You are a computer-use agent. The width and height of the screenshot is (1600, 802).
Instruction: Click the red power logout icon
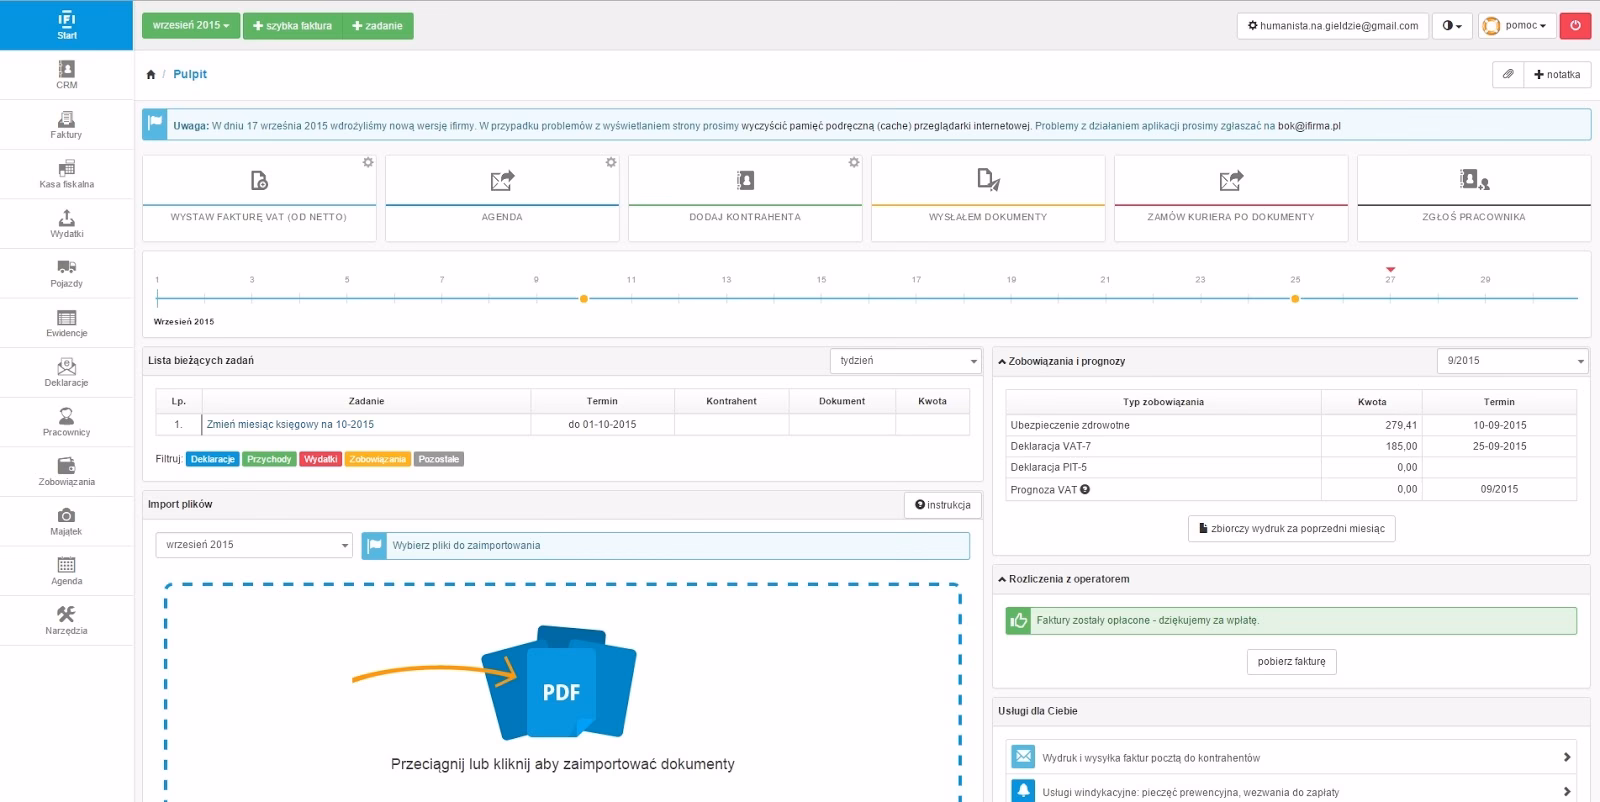[1575, 26]
